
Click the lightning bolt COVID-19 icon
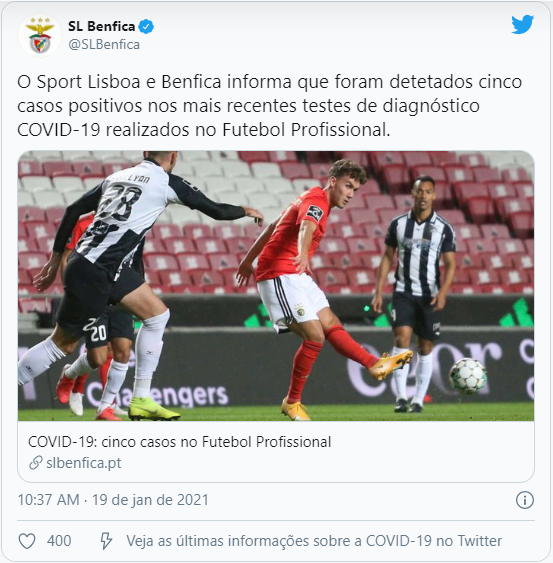[106, 540]
